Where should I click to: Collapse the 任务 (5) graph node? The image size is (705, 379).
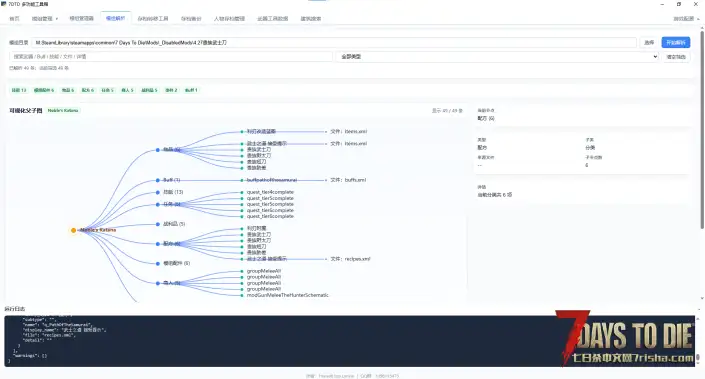tap(158, 204)
